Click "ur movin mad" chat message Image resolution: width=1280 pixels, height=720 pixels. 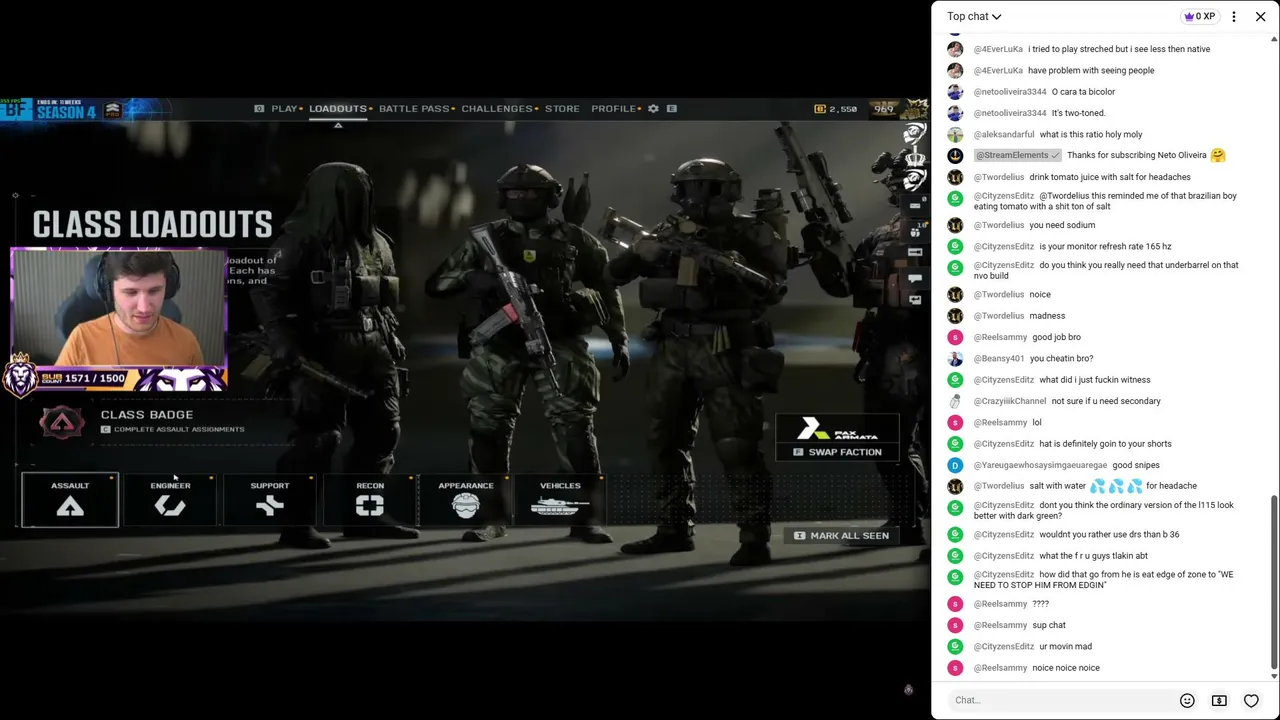[x=1065, y=646]
